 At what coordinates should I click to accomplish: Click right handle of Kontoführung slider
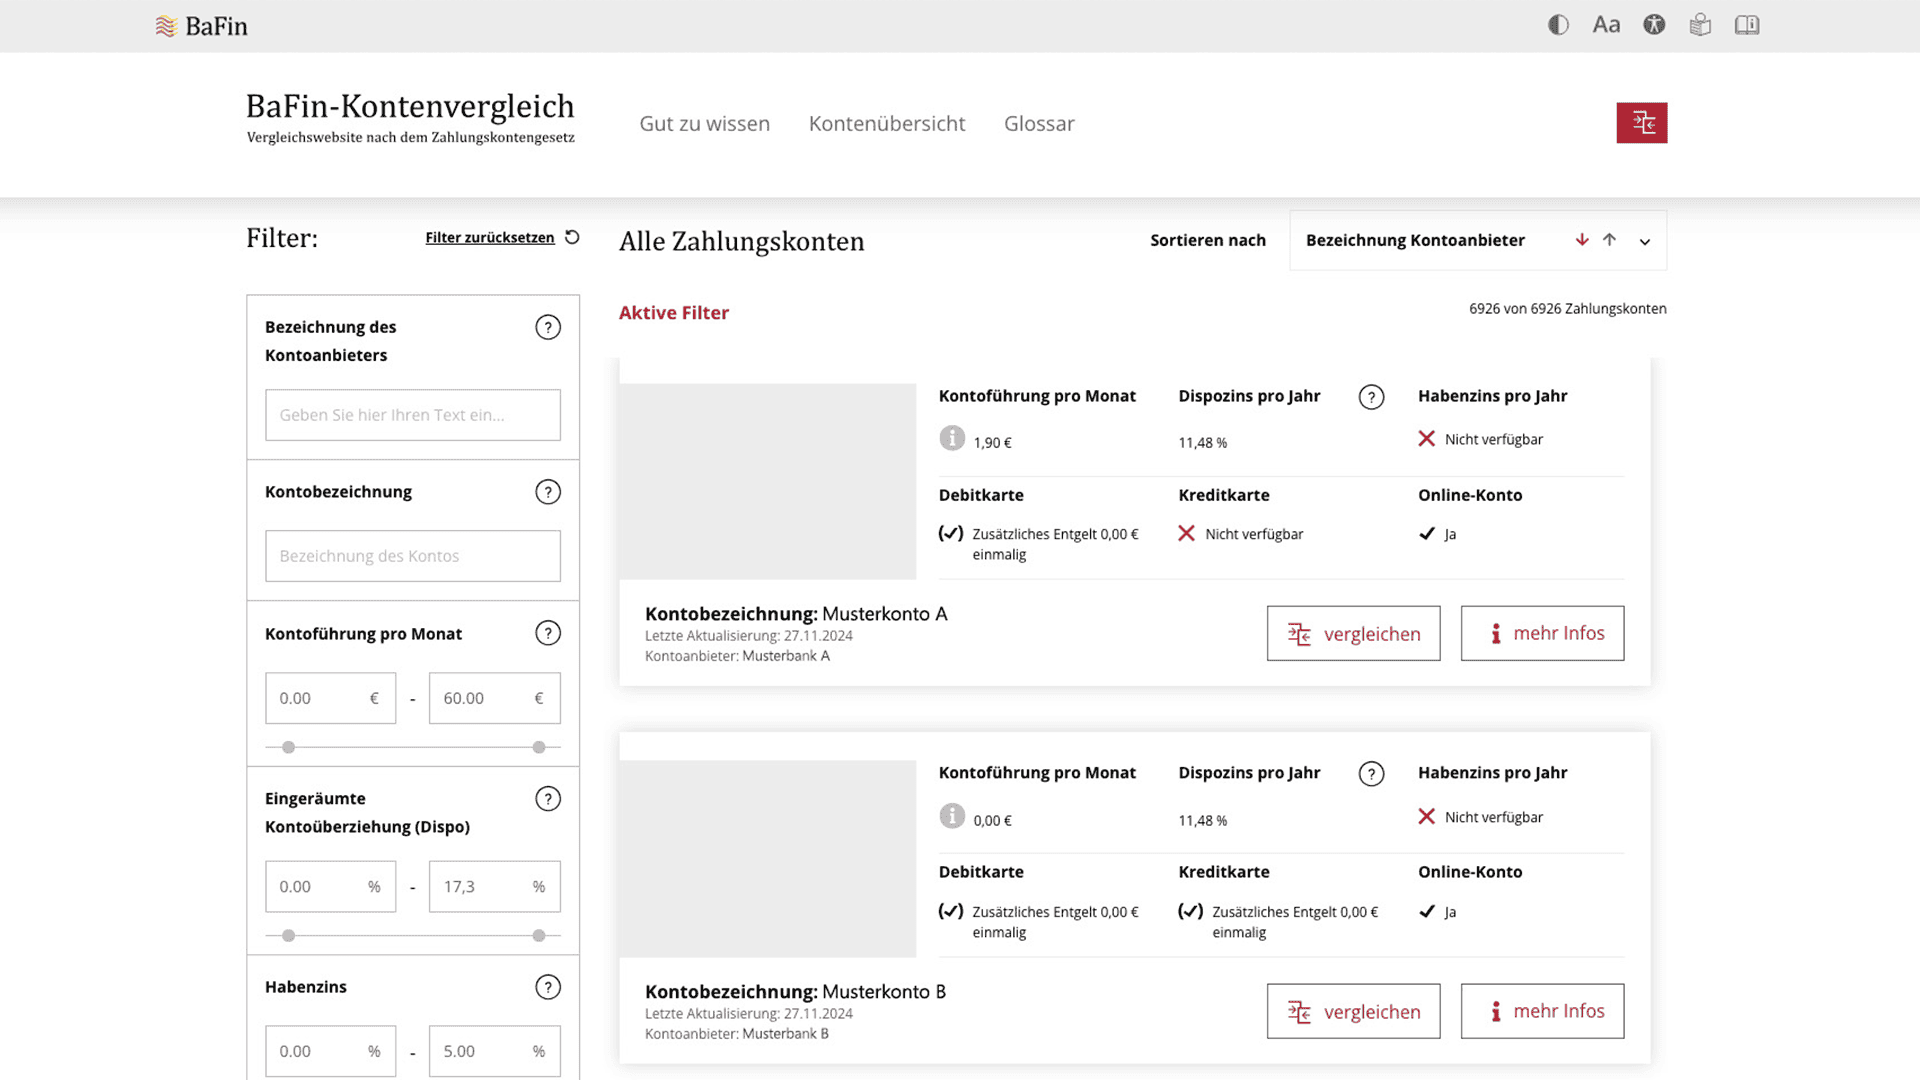tap(539, 747)
